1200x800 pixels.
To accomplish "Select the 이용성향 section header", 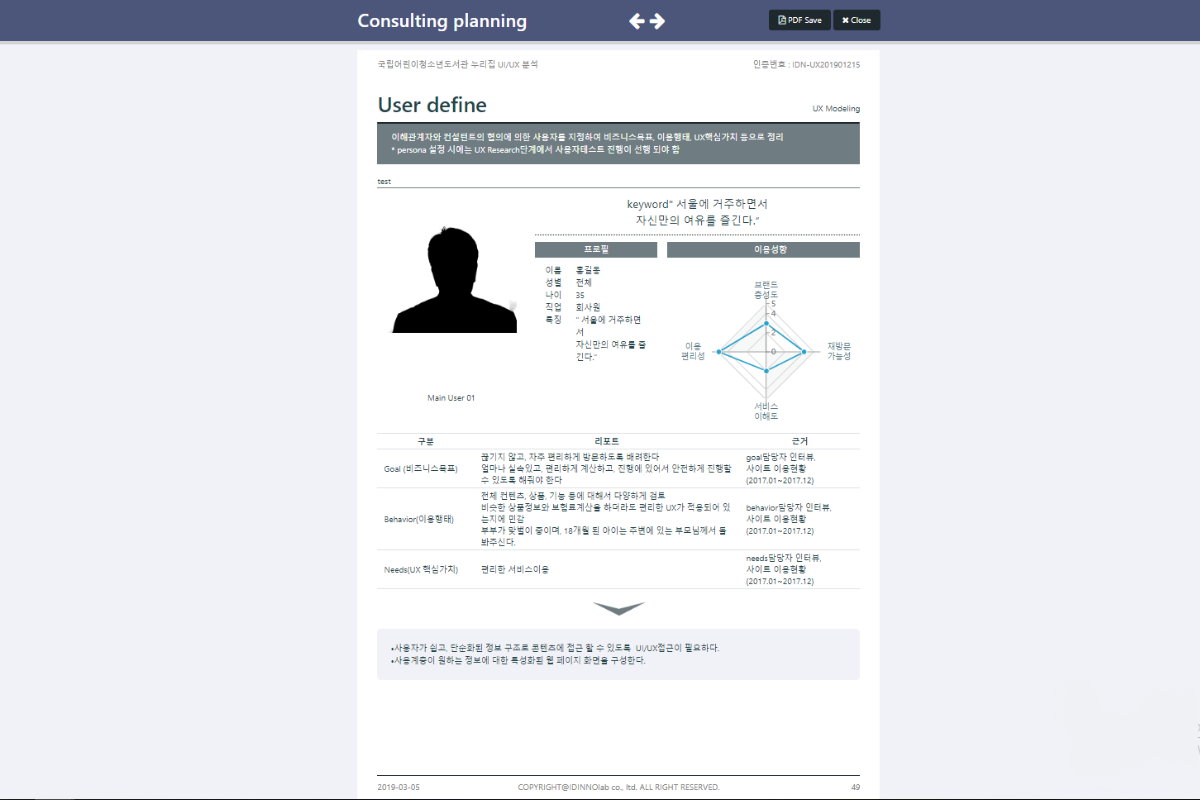I will (763, 249).
